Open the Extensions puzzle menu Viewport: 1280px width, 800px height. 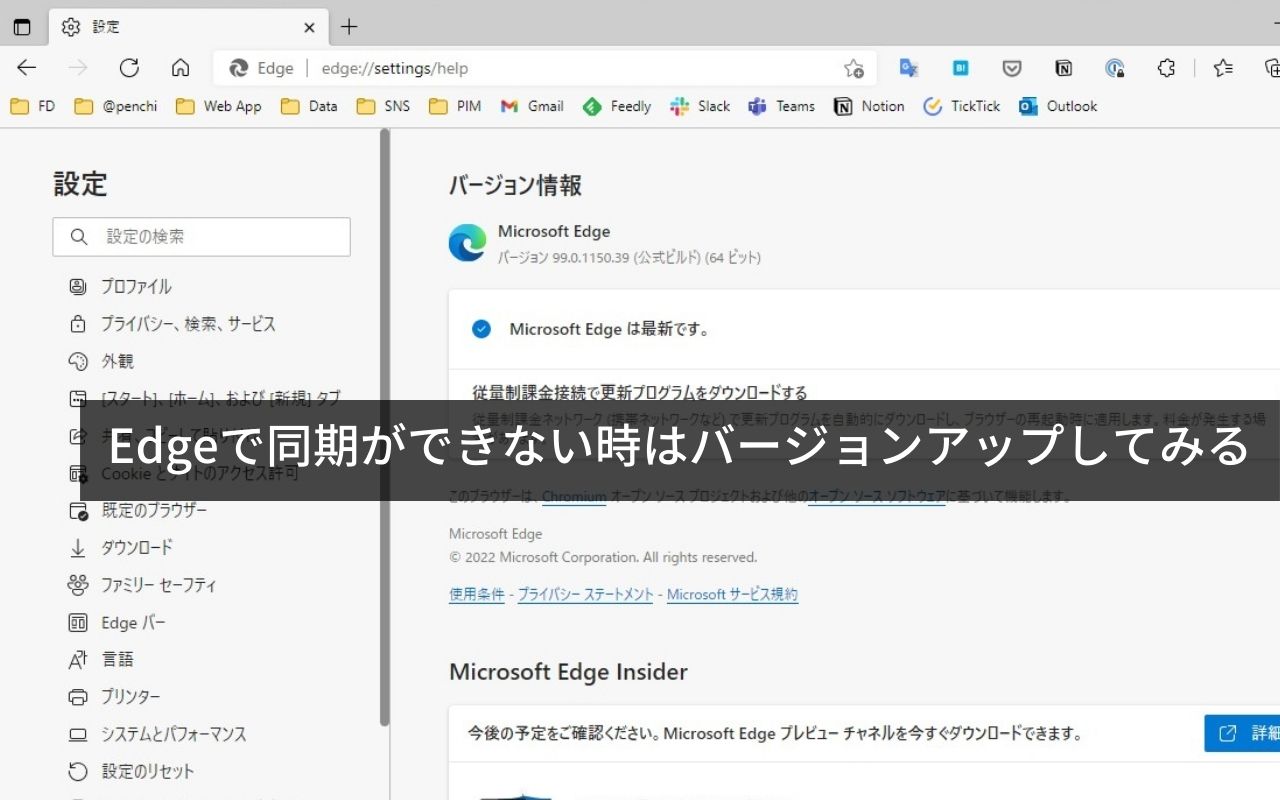tap(1166, 68)
